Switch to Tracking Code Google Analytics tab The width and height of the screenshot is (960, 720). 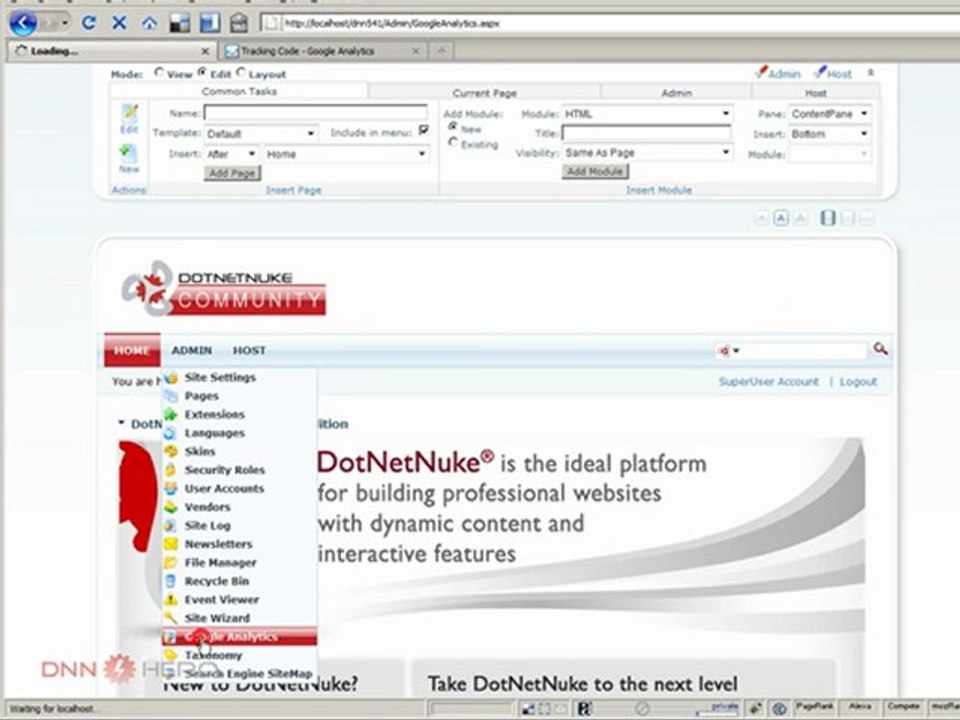(x=321, y=51)
